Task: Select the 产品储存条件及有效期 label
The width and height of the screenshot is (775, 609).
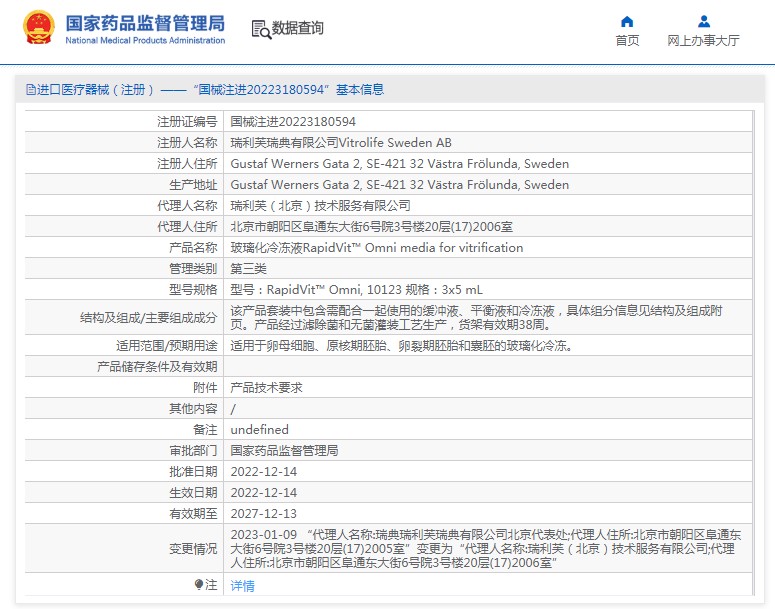Action: (x=157, y=367)
